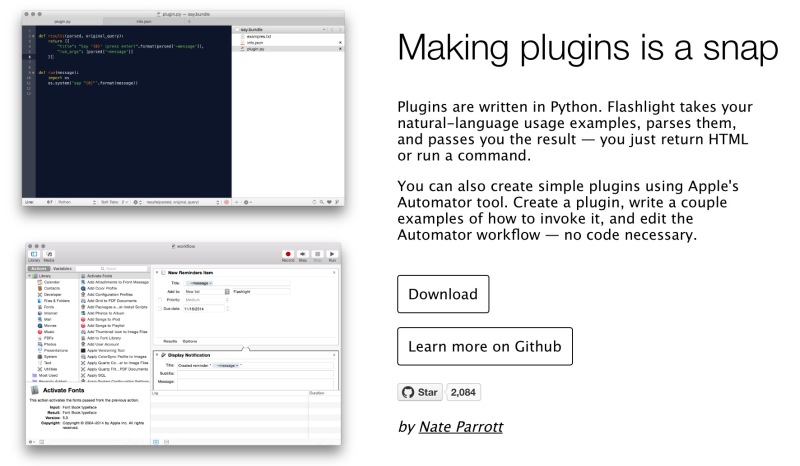Select Add Color Profile action

coord(101,288)
